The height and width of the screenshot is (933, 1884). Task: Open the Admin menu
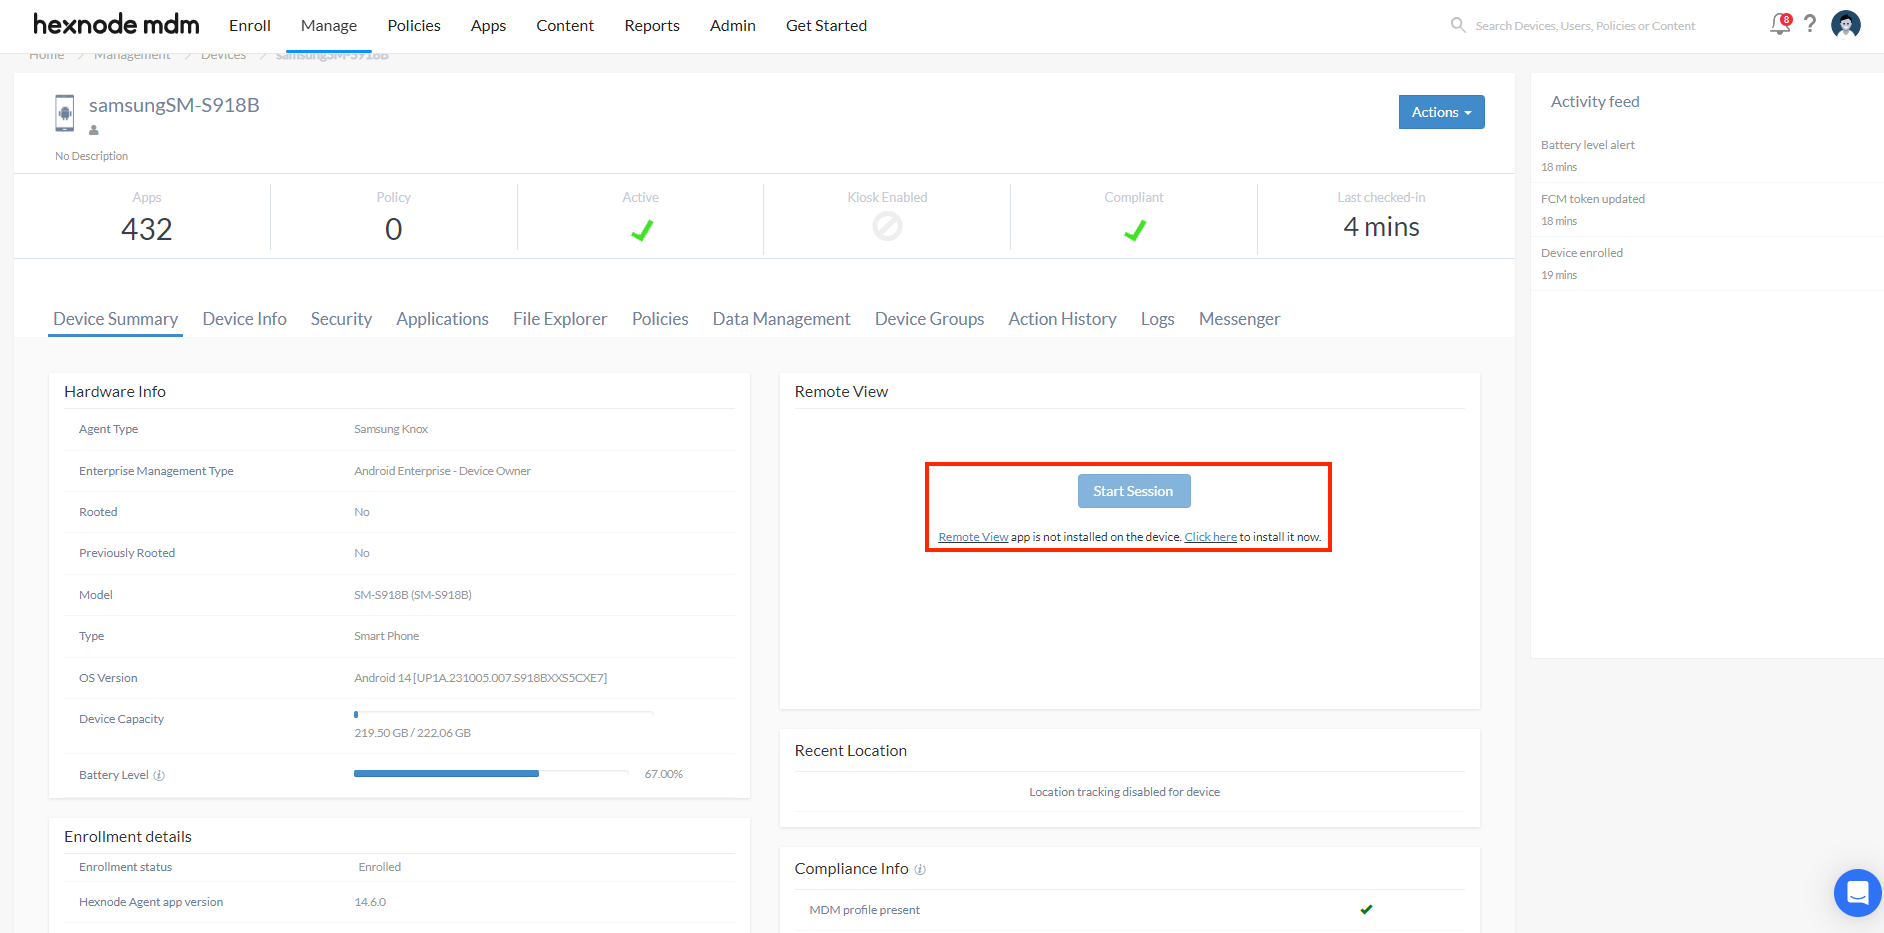(733, 26)
